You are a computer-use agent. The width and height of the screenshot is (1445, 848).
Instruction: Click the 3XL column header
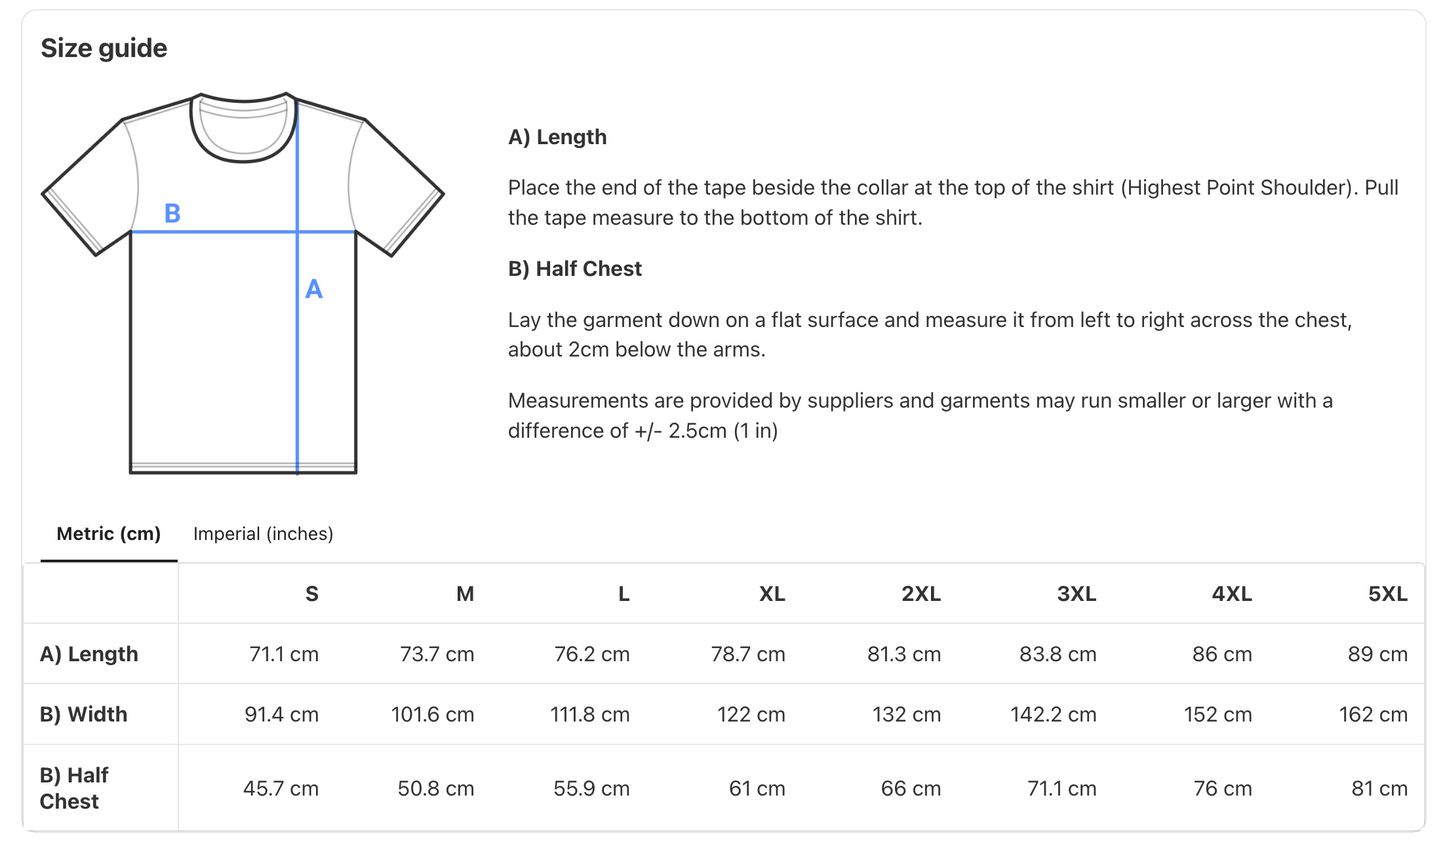pyautogui.click(x=1076, y=594)
